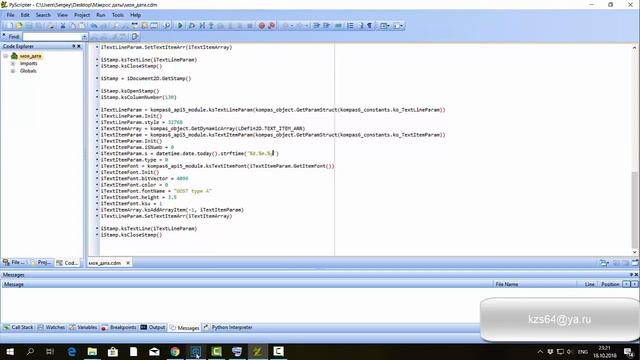The width and height of the screenshot is (640, 360).
Task: Click the Clear All Breakpoints icon
Action: (x=271, y=26)
